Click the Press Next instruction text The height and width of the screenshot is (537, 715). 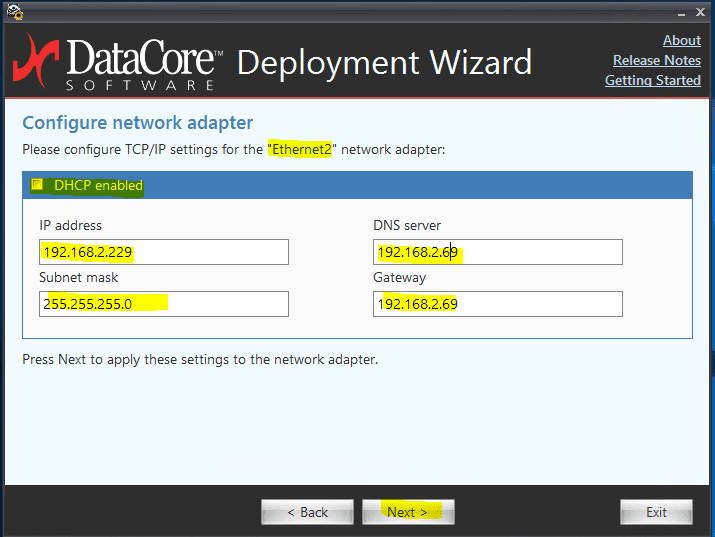[x=200, y=359]
